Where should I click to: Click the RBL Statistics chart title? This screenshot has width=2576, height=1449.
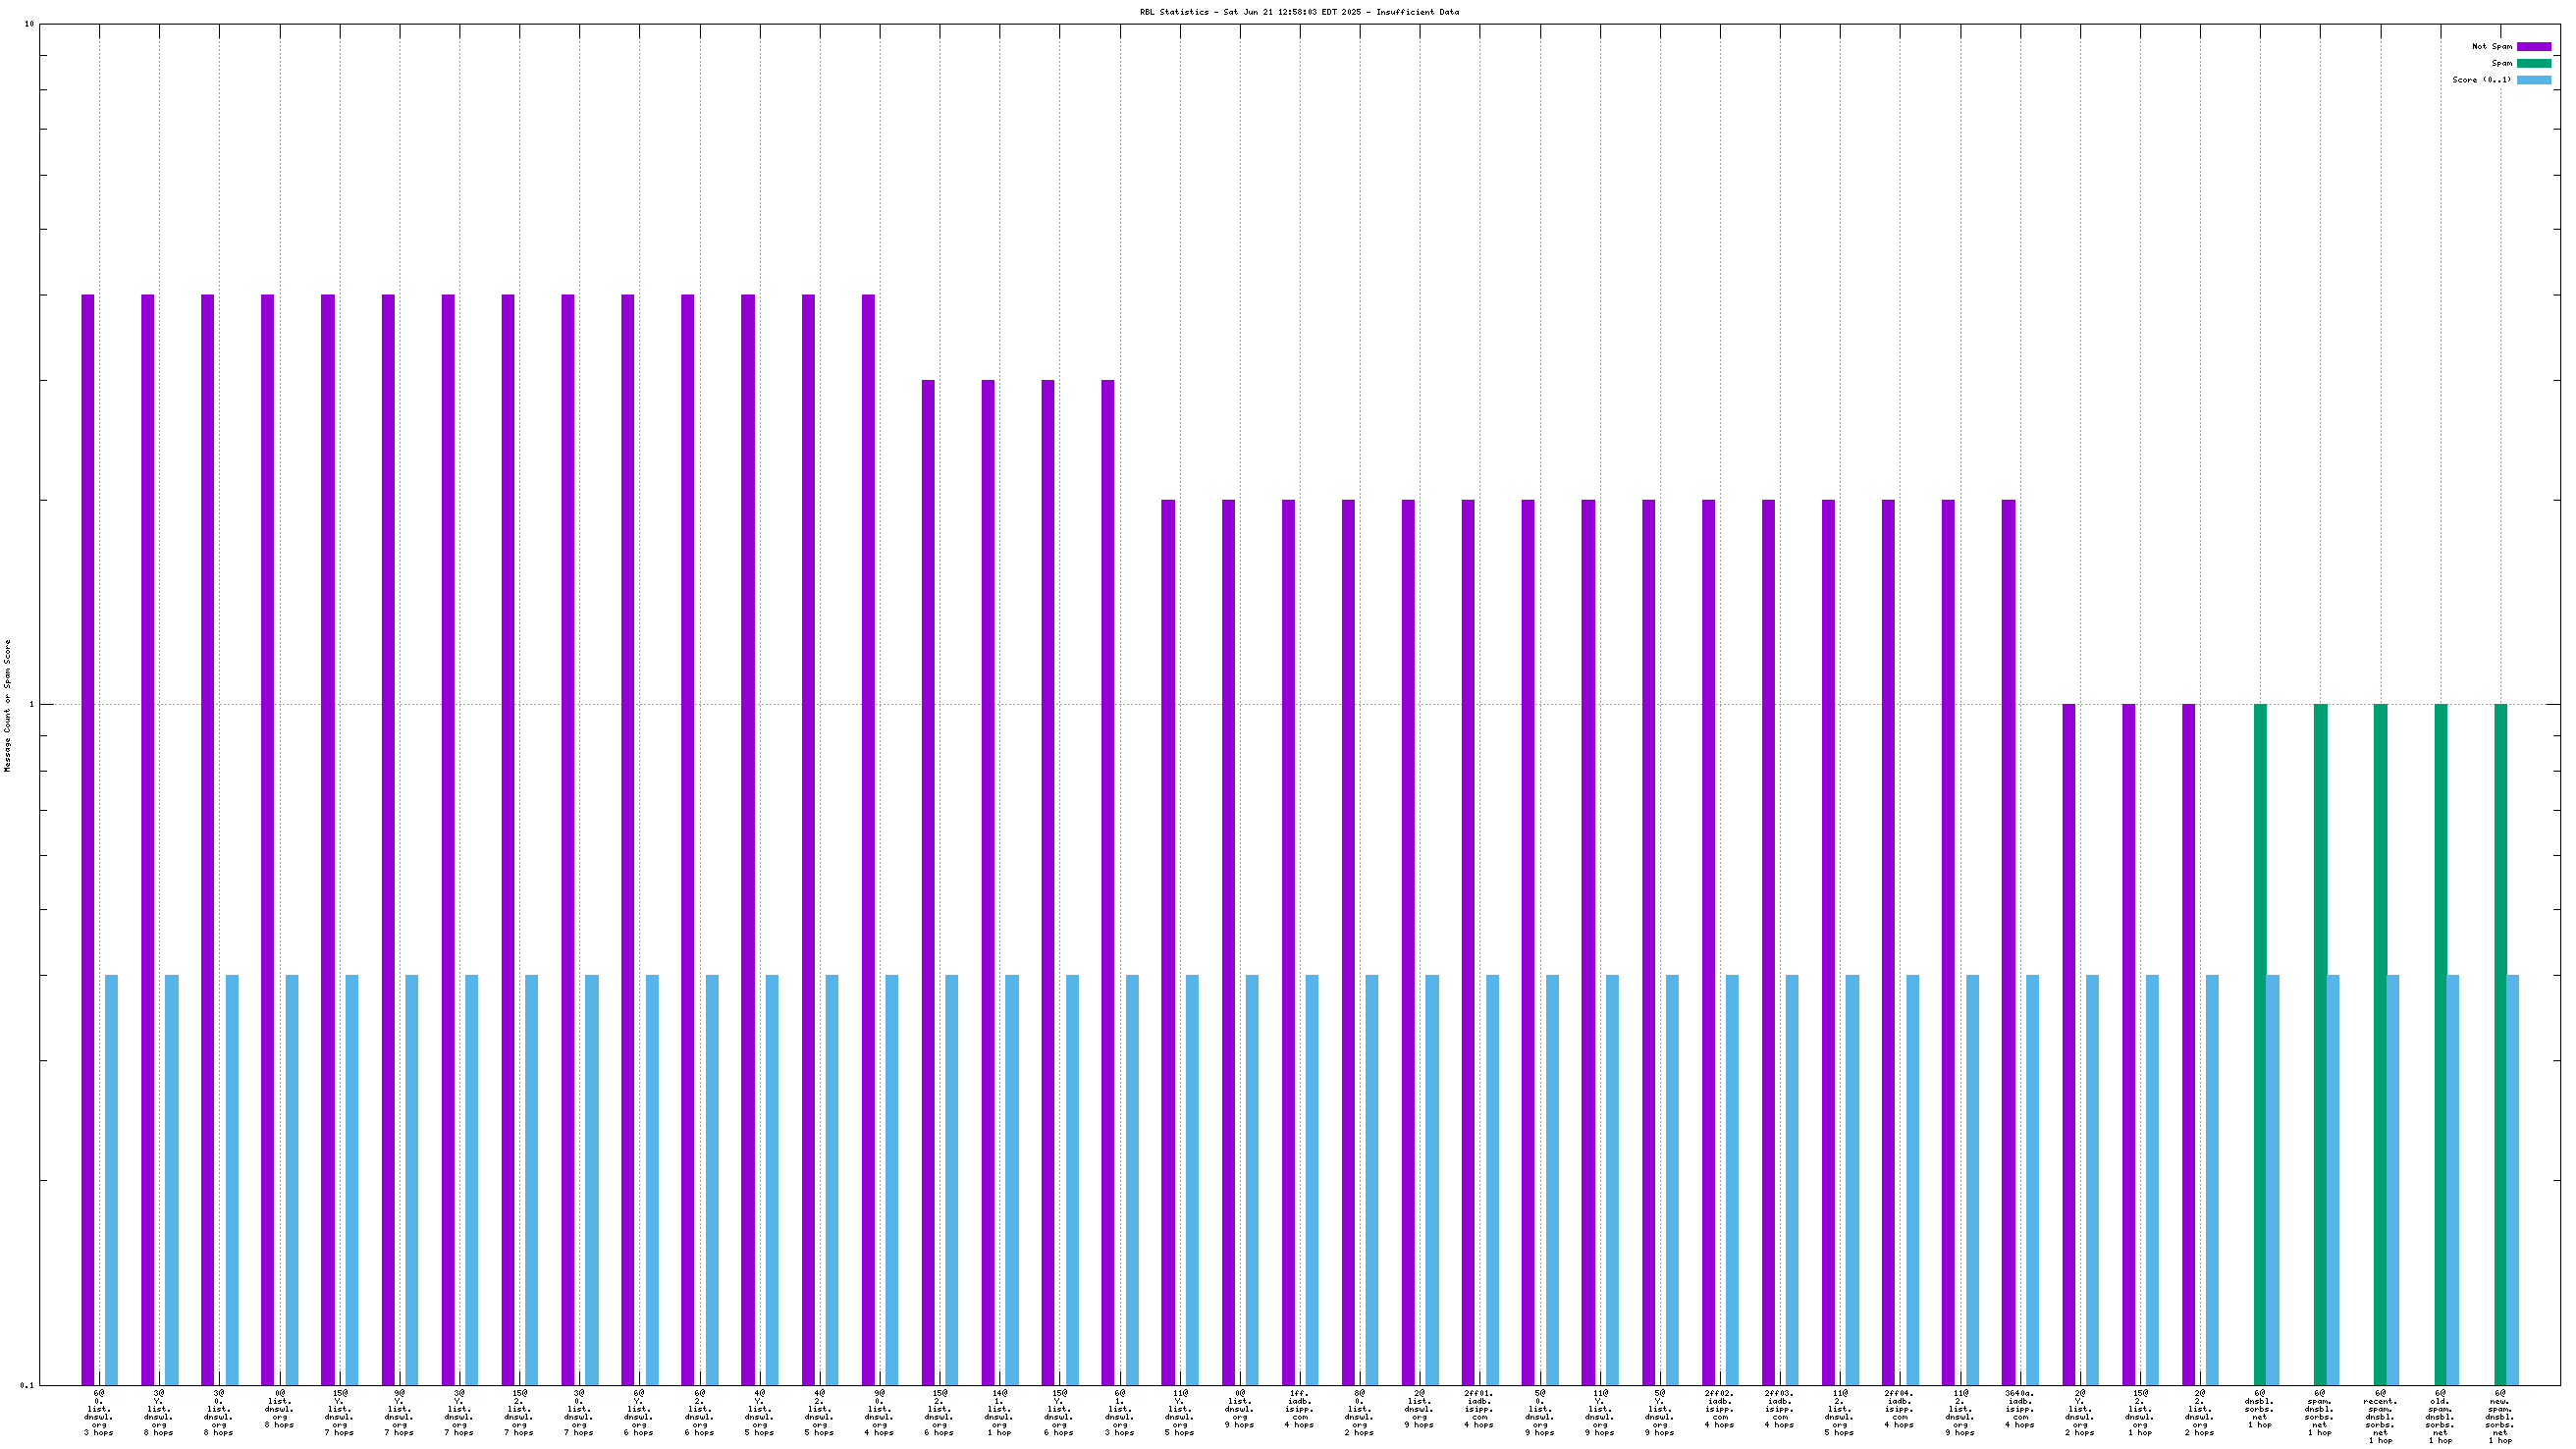pyautogui.click(x=1298, y=12)
